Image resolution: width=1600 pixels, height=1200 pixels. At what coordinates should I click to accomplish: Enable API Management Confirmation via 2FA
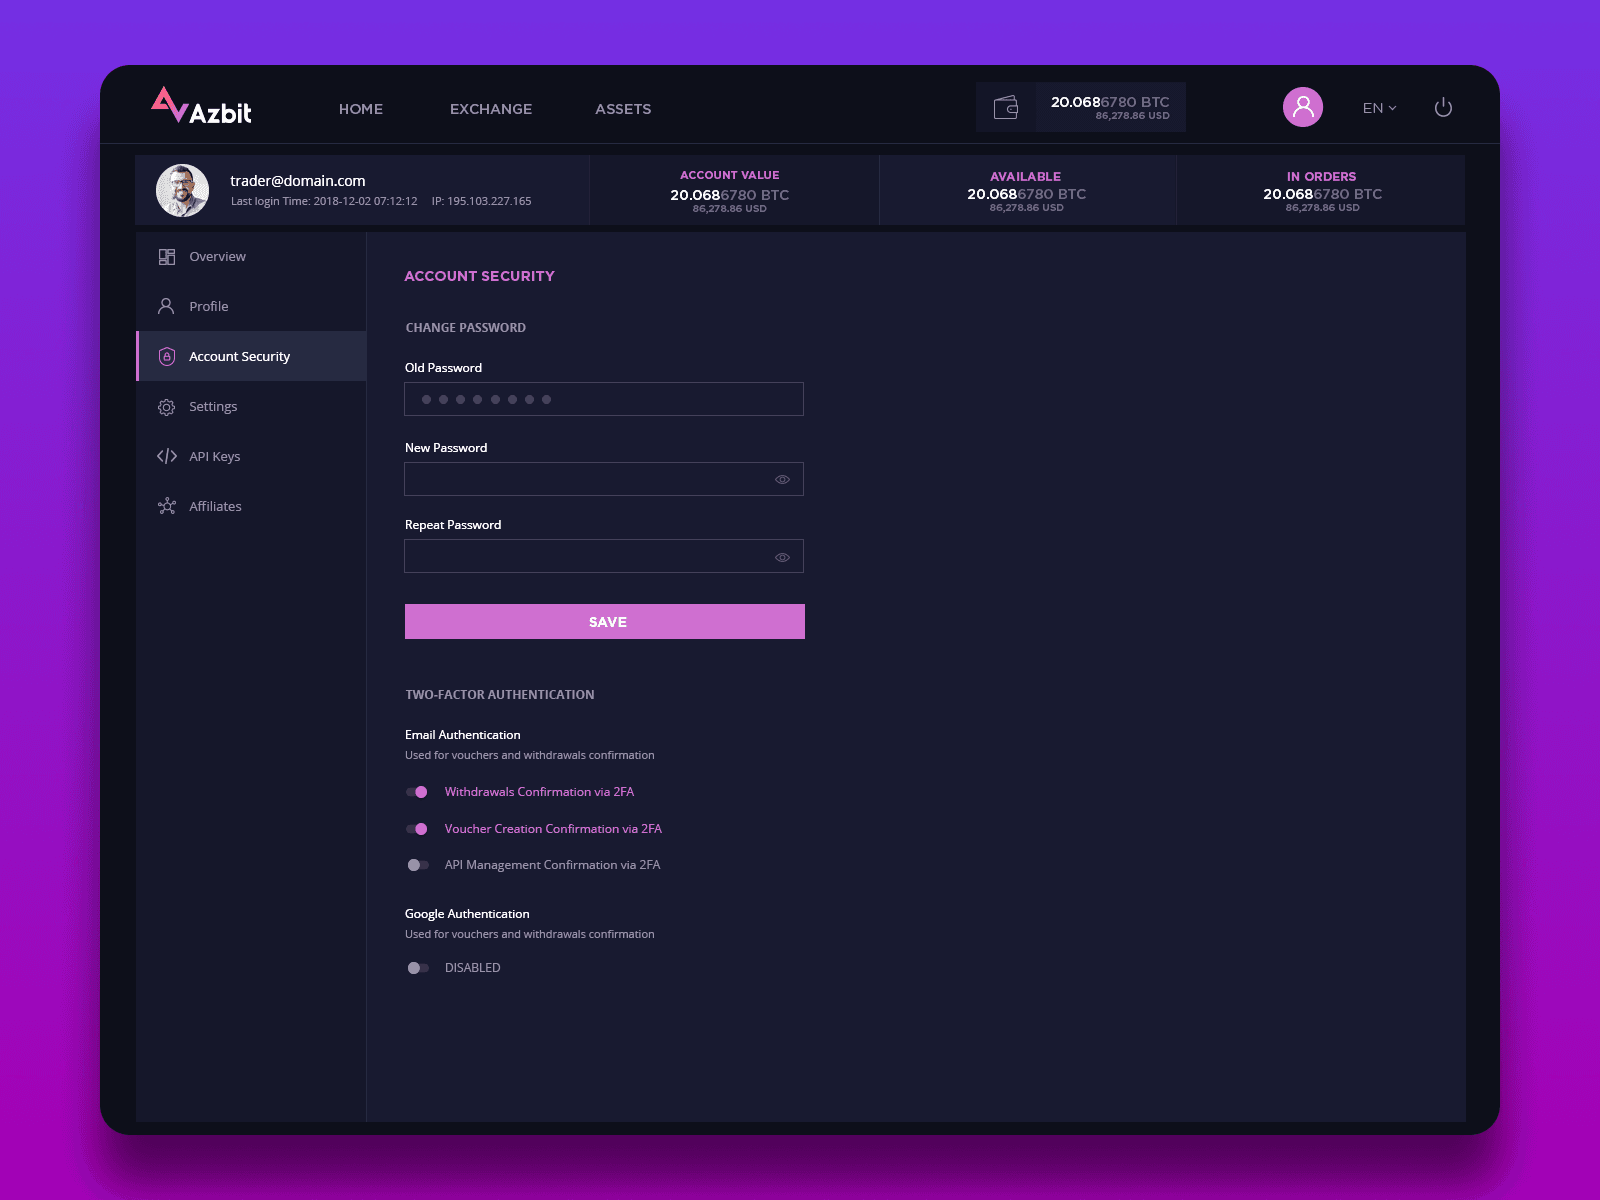tap(417, 865)
